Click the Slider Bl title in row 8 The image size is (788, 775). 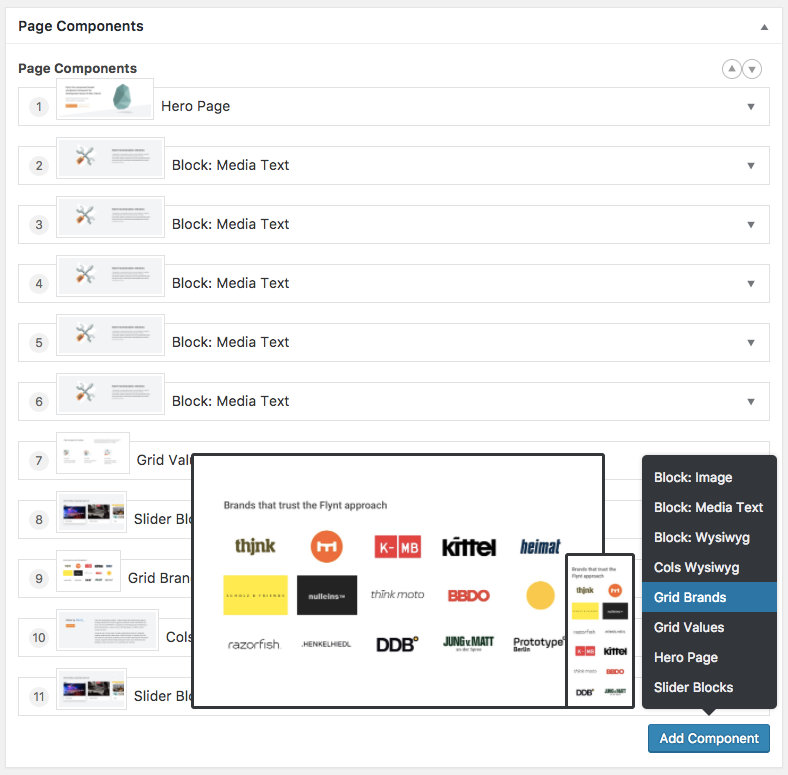[162, 519]
